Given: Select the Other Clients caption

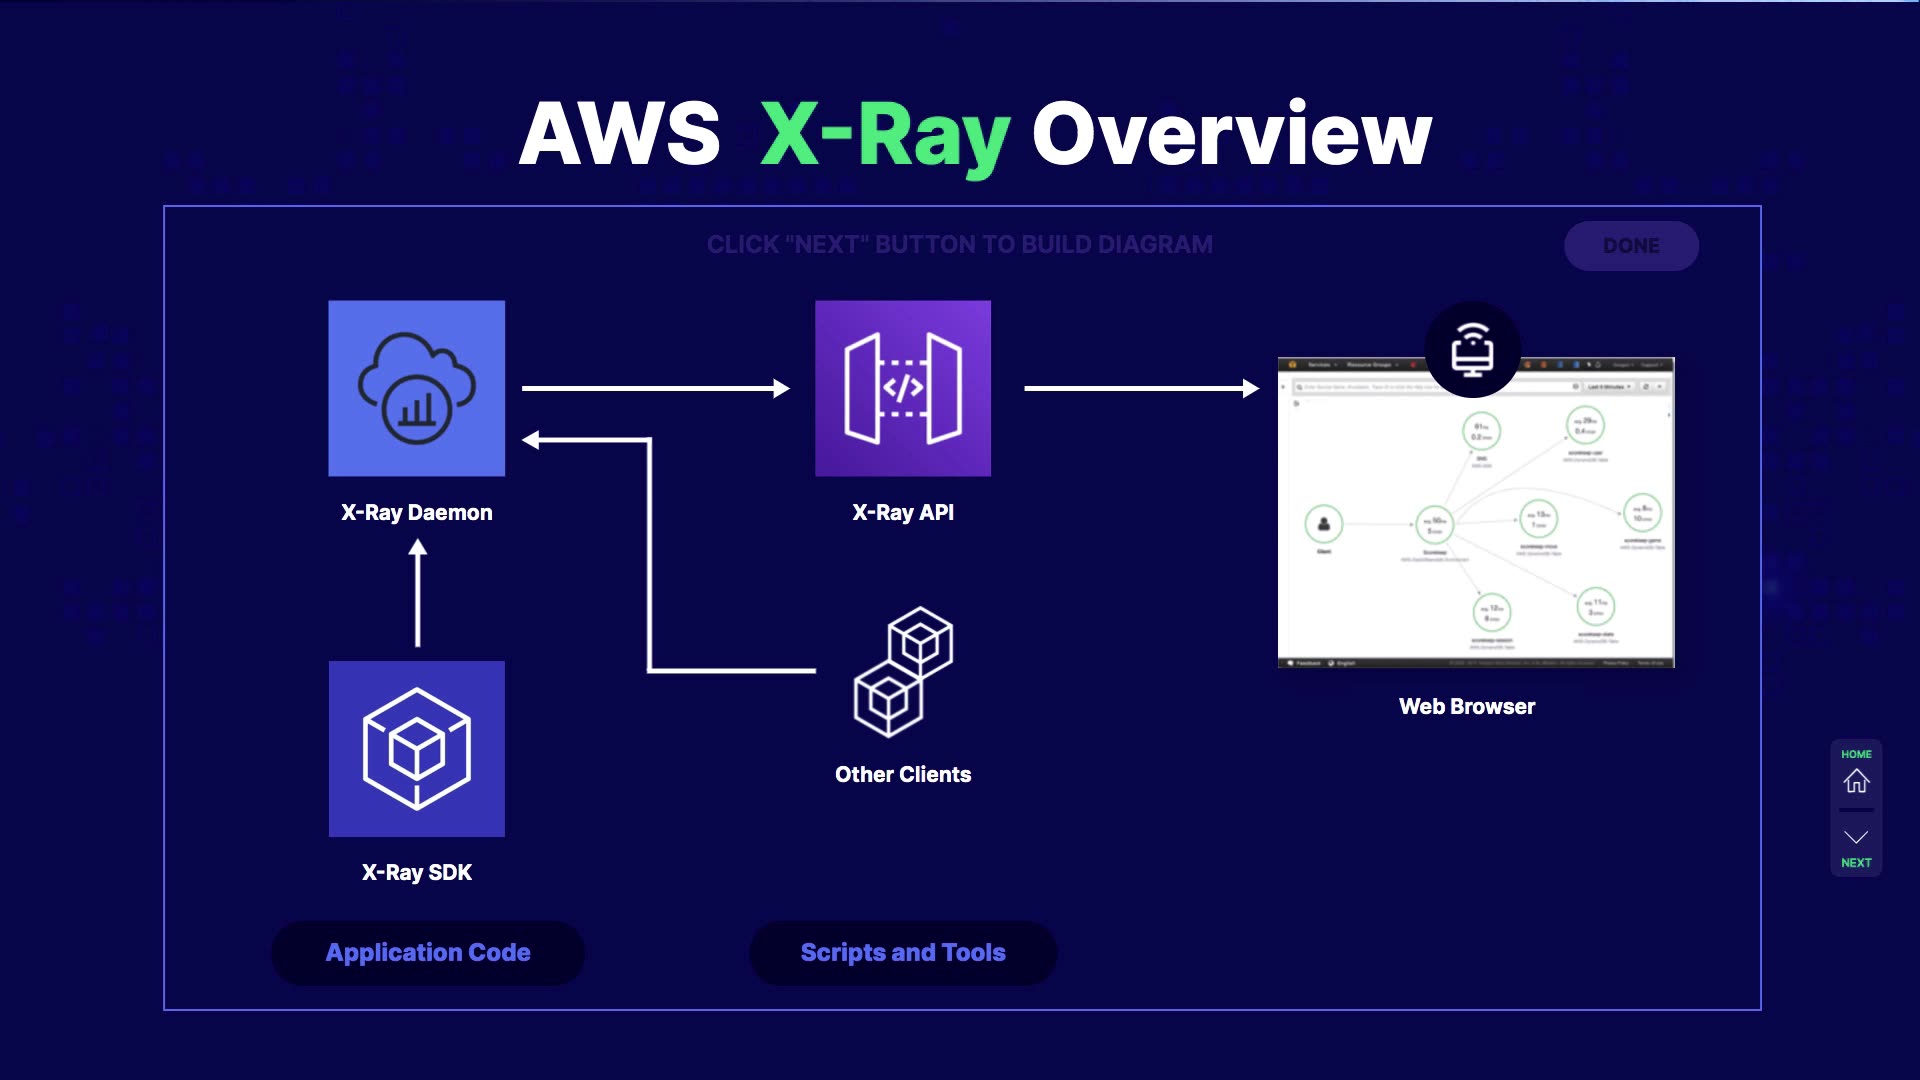Looking at the screenshot, I should pos(902,775).
